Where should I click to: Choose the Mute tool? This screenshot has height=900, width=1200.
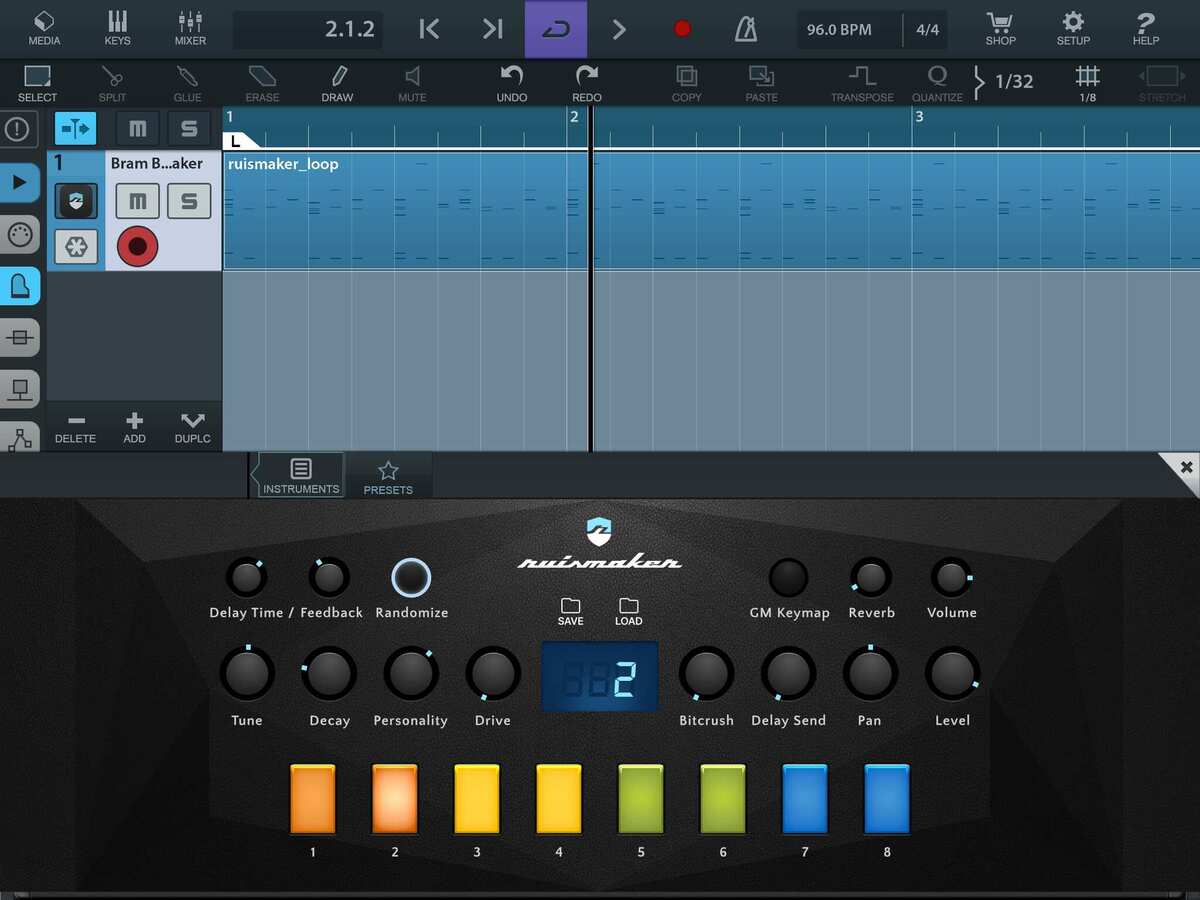tap(412, 83)
